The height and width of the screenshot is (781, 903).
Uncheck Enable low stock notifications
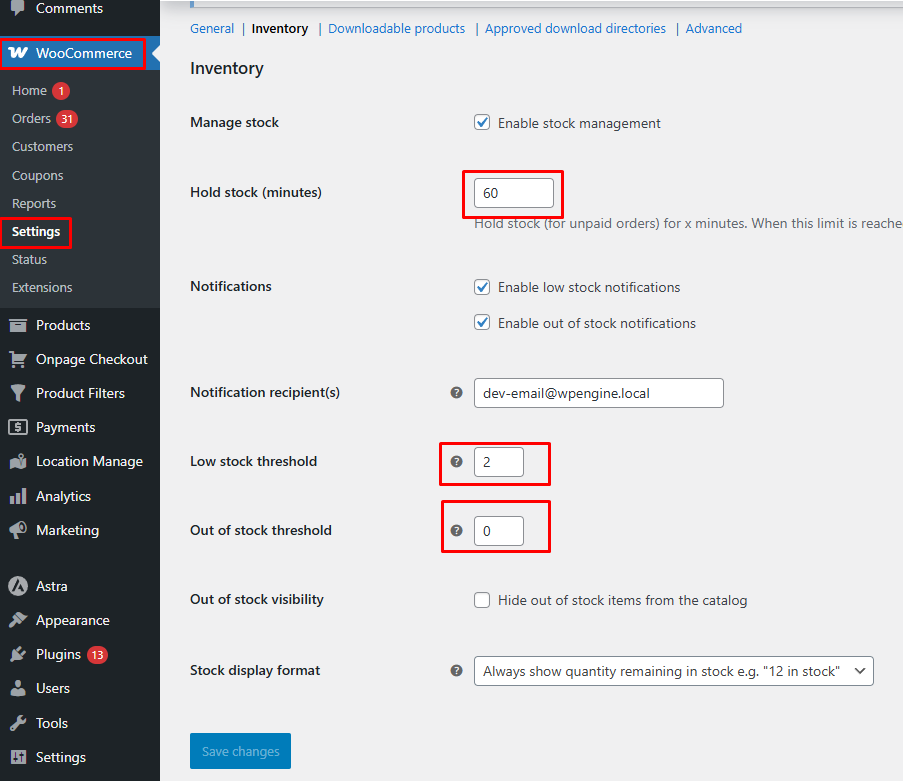[x=482, y=287]
